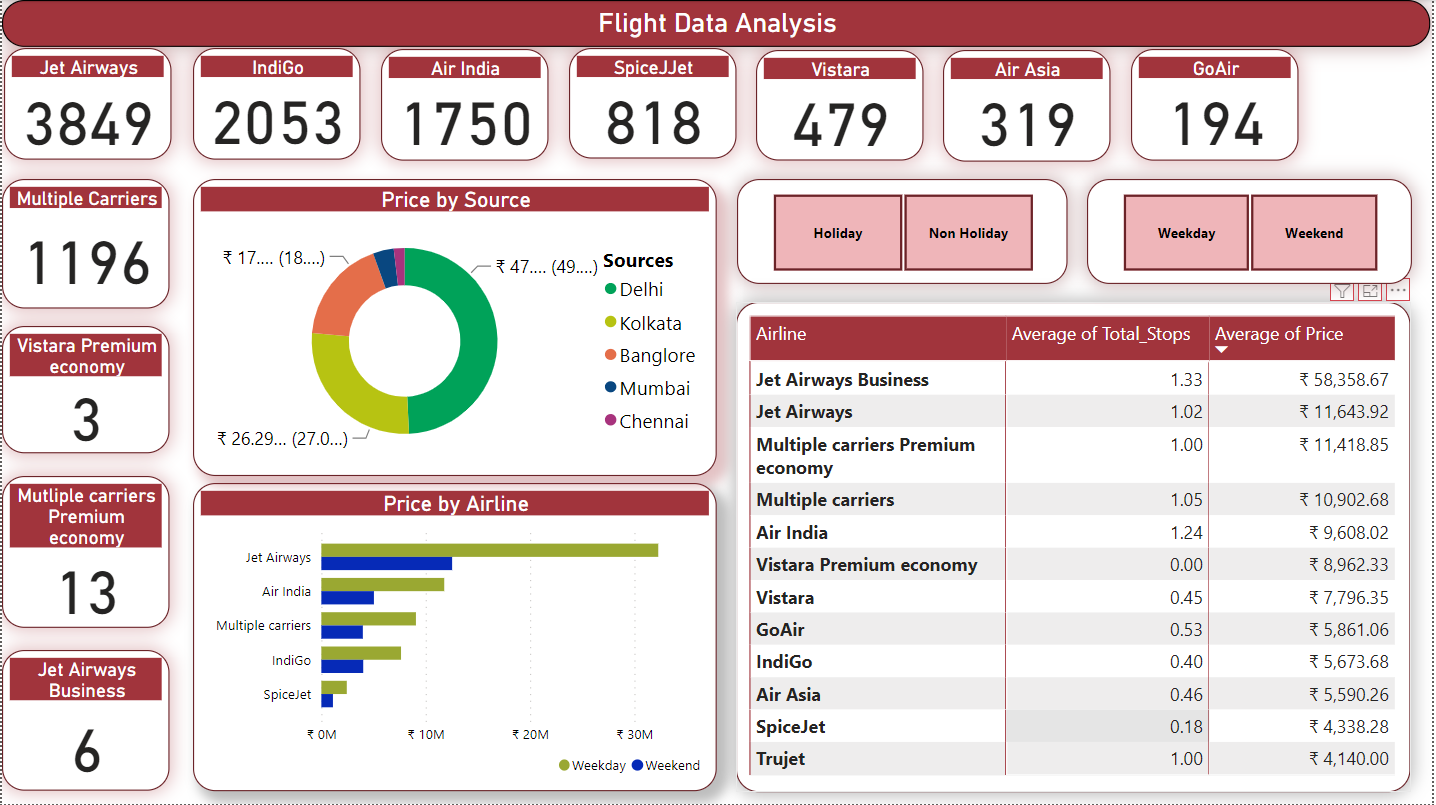The width and height of the screenshot is (1436, 805).
Task: Open focus mode for the airline table
Action: tap(1370, 291)
